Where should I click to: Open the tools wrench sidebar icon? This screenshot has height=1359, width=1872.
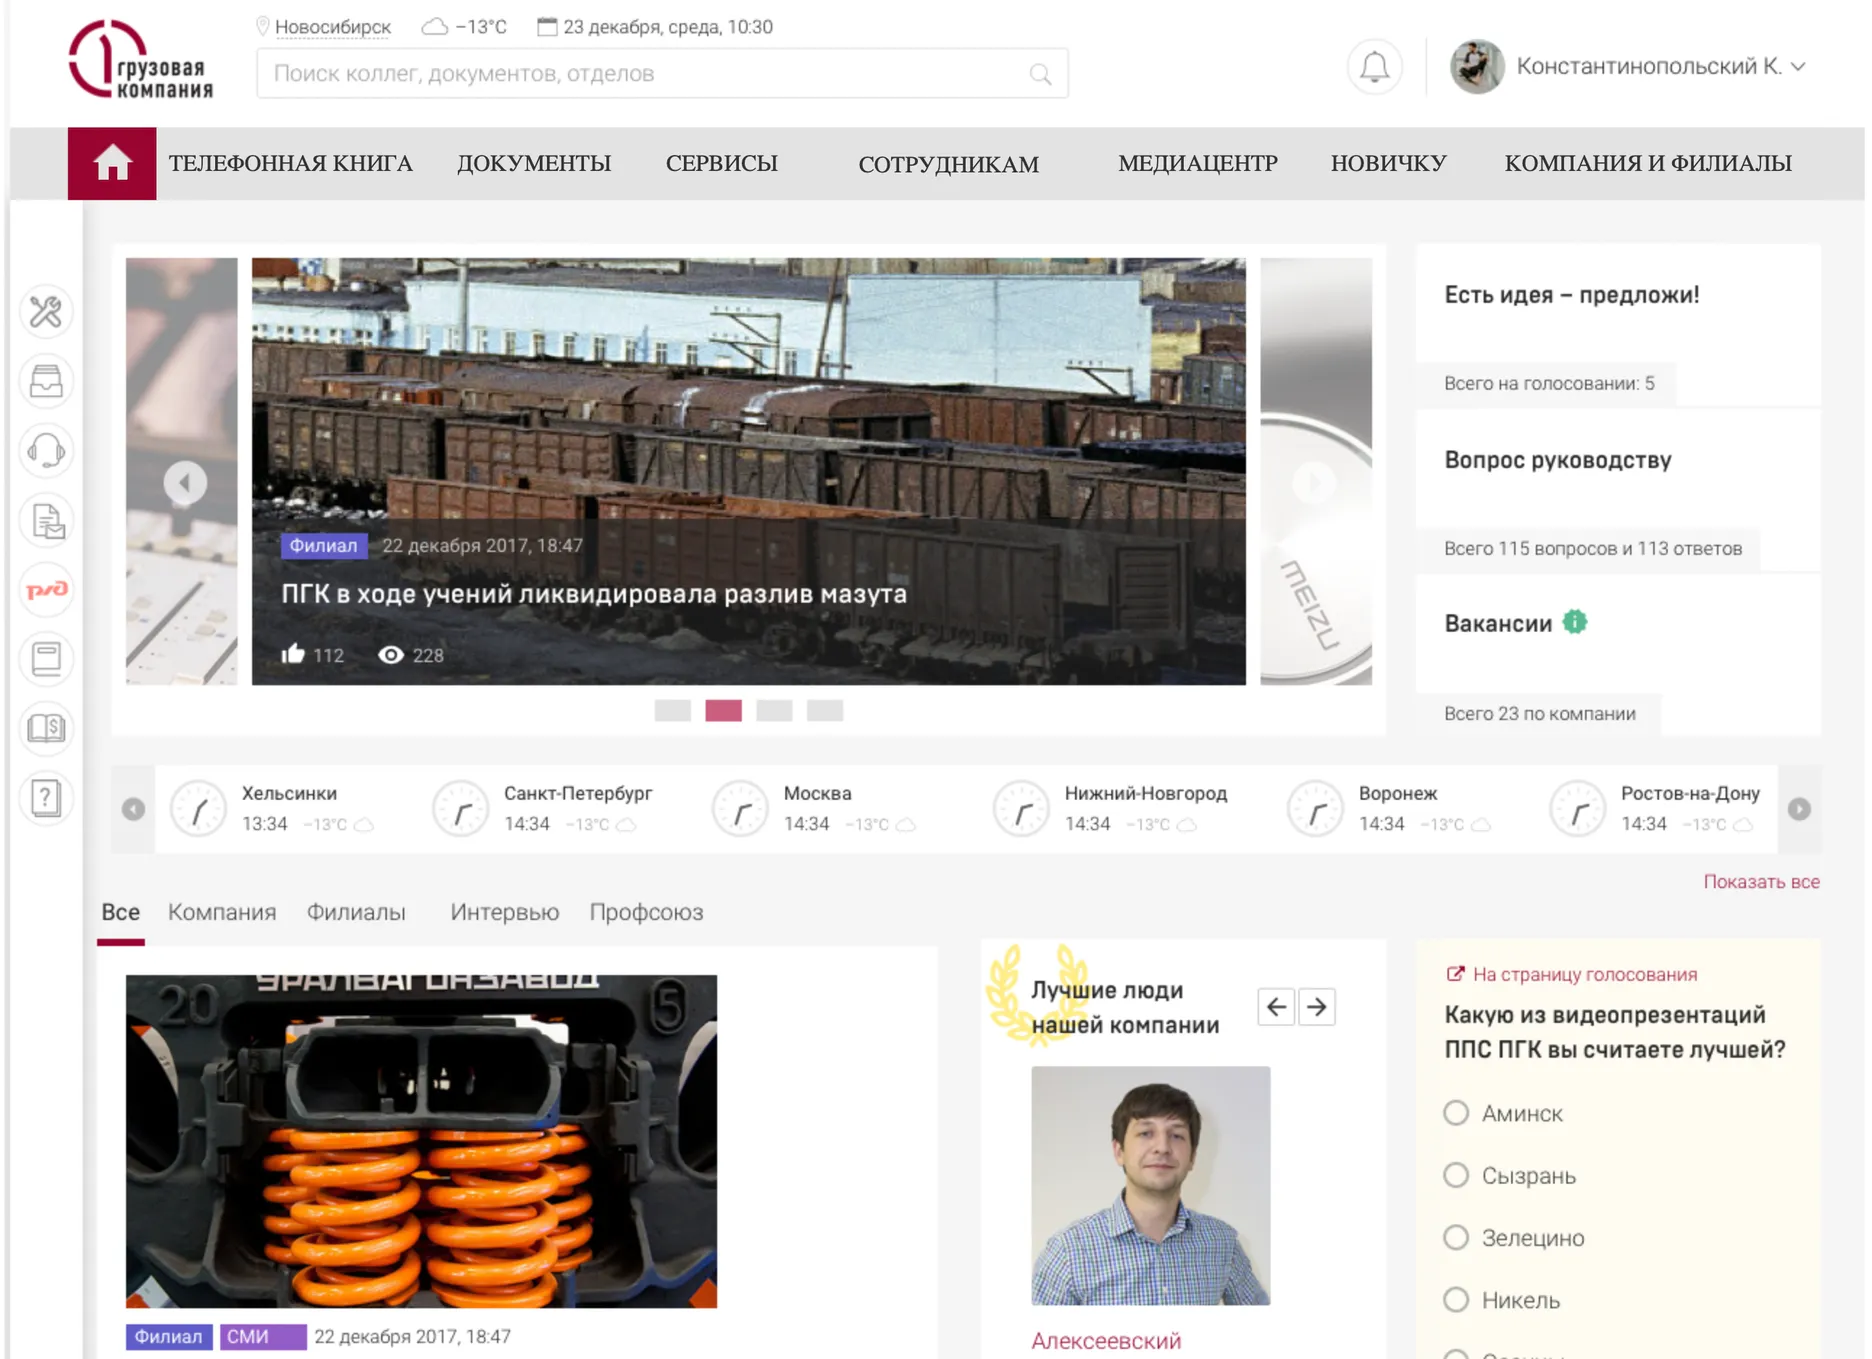tap(46, 312)
